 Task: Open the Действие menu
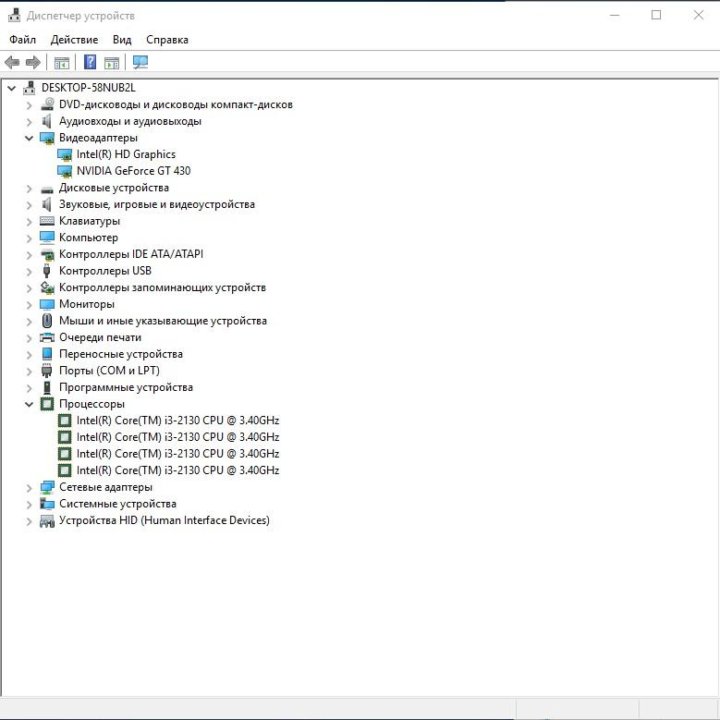(74, 40)
